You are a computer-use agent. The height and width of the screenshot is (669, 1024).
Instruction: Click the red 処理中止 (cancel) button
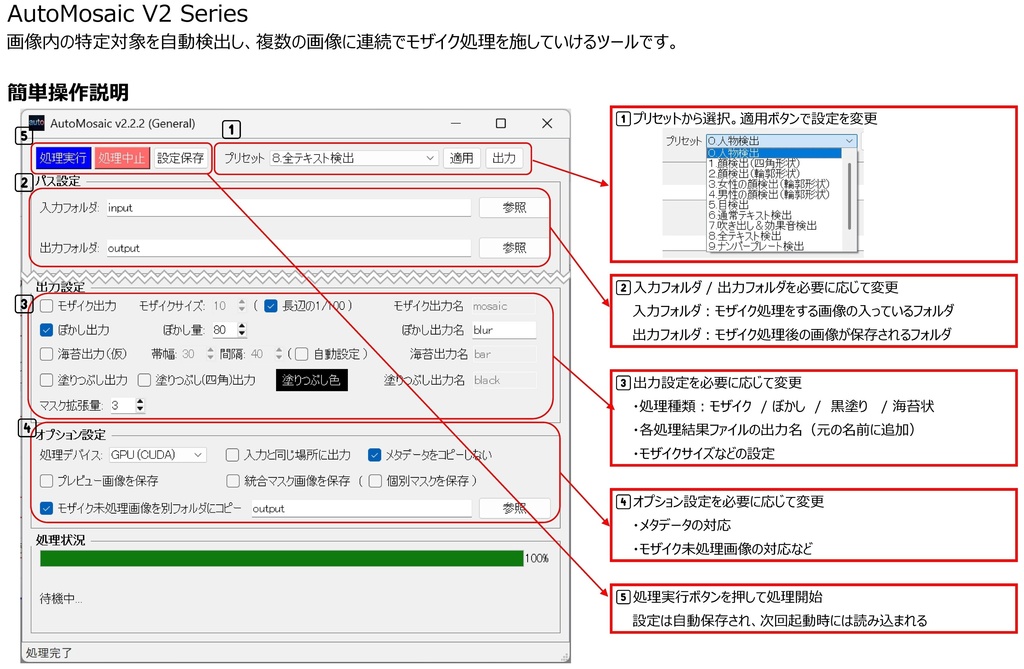tap(121, 158)
